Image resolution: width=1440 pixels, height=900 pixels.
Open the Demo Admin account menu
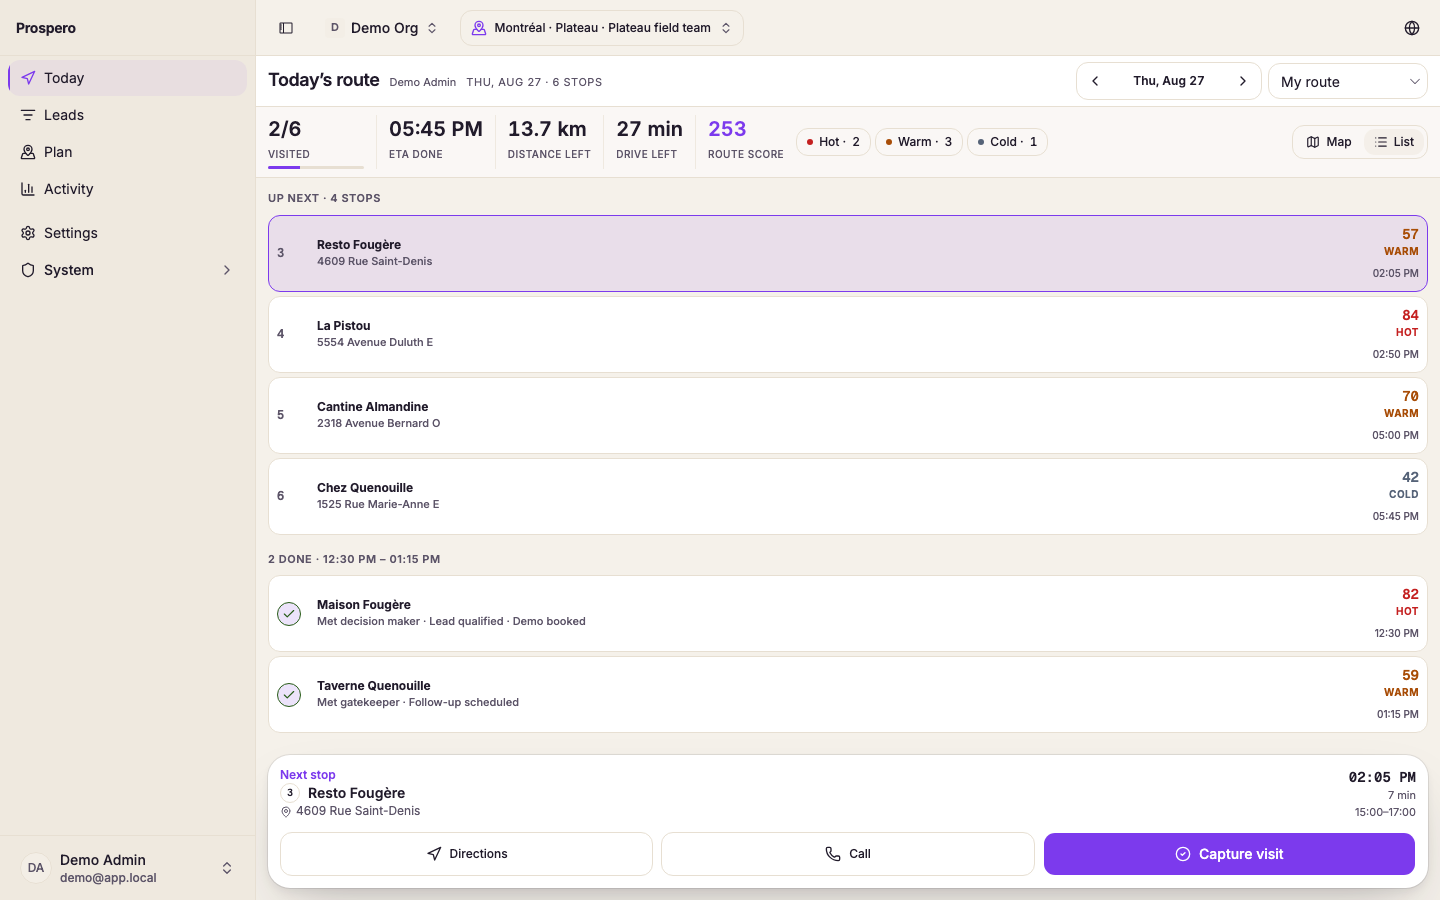tap(128, 868)
